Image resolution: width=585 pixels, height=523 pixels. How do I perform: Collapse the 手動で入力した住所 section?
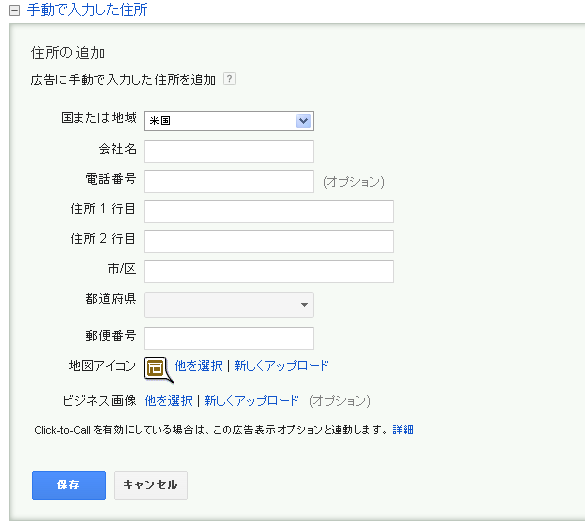pyautogui.click(x=14, y=11)
